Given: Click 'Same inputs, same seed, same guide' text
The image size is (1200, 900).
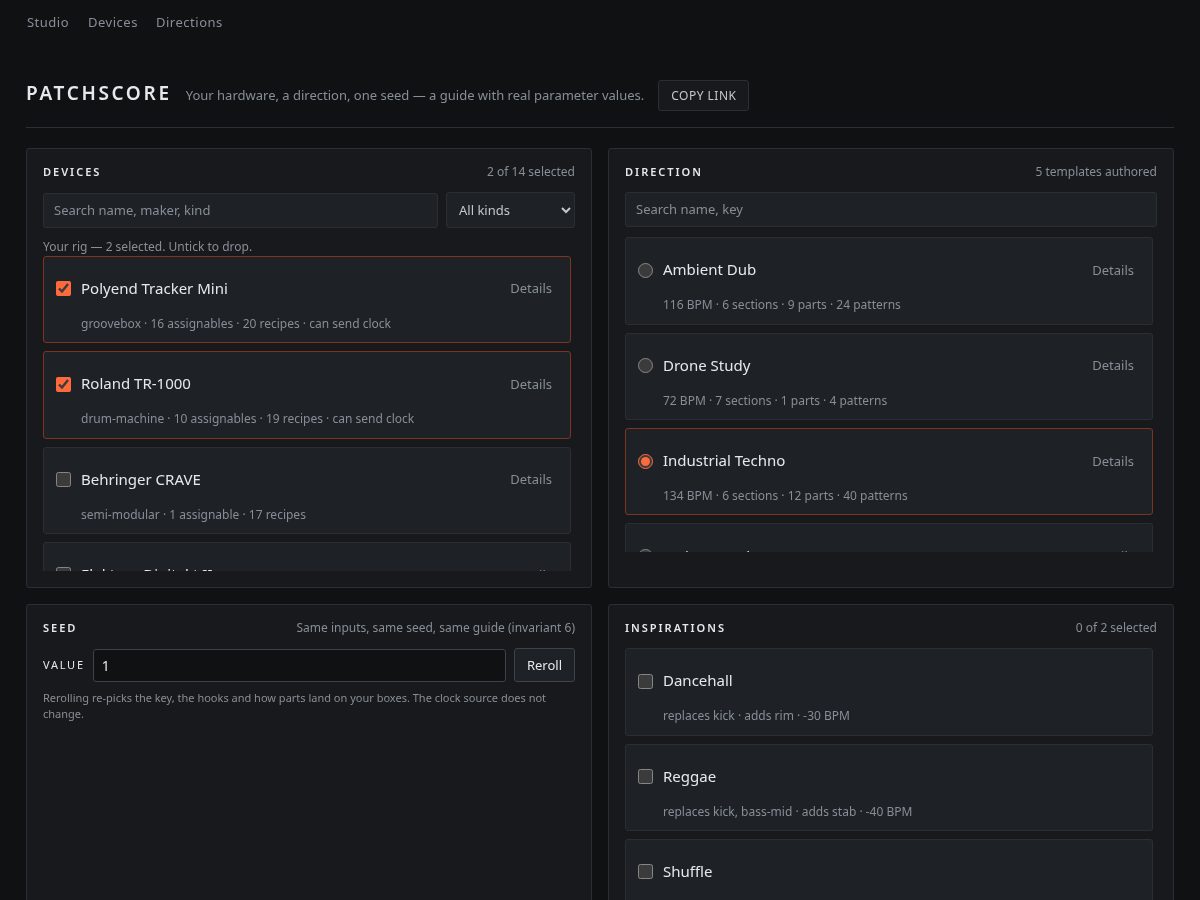Looking at the screenshot, I should coord(436,628).
